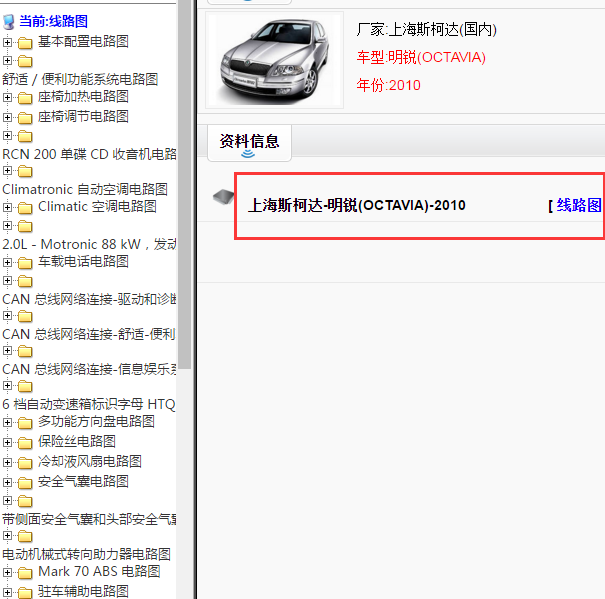Click folder icon beside 座椅加热电路图
Viewport: 605px width, 599px height.
[x=25, y=98]
